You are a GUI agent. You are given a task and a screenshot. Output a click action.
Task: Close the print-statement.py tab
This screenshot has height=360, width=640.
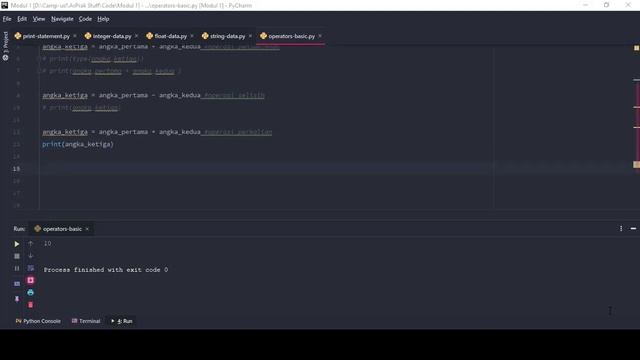(75, 36)
